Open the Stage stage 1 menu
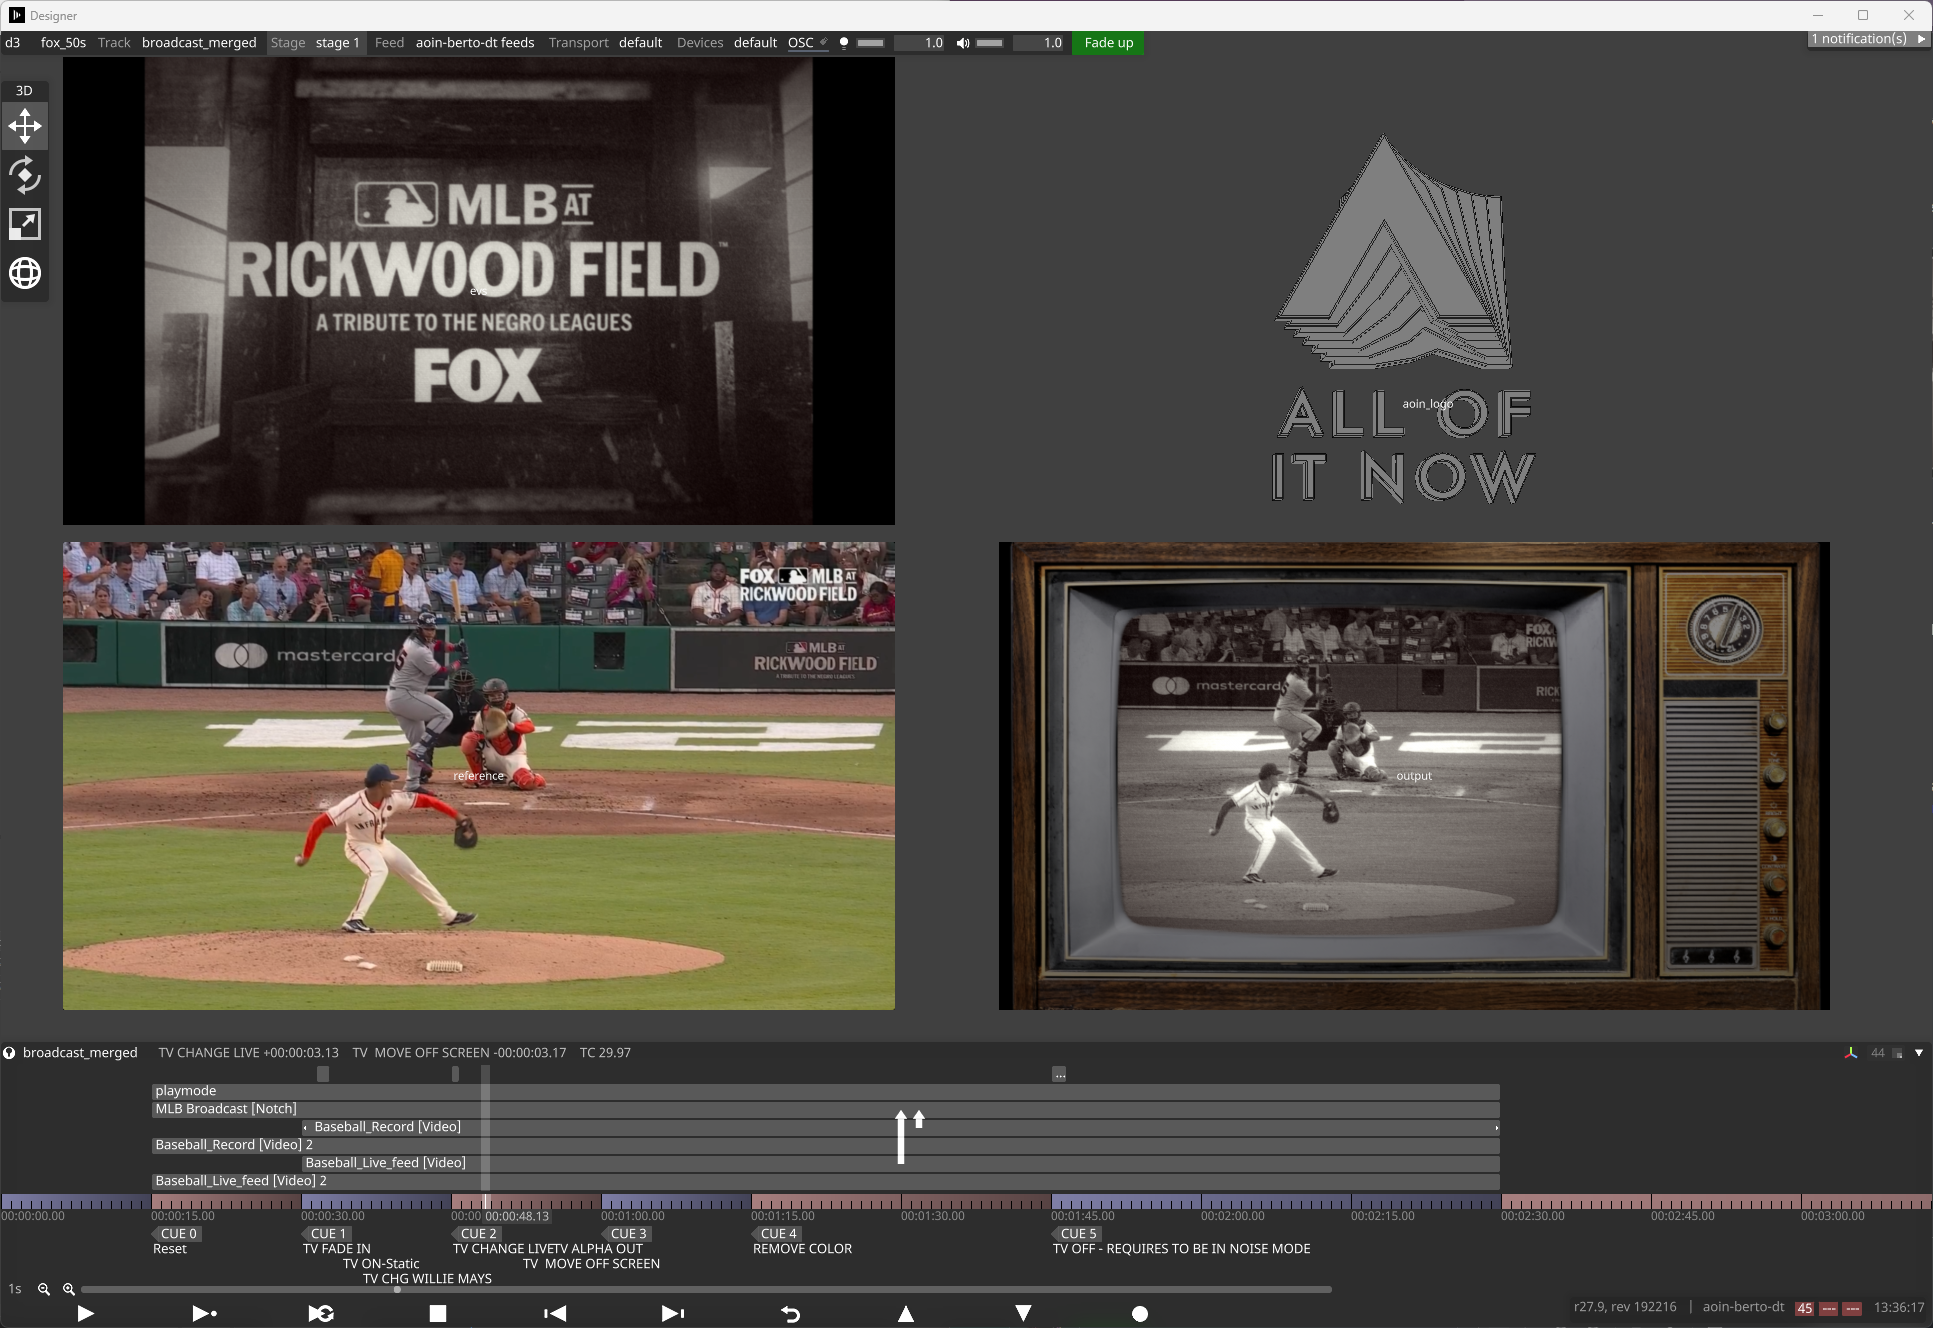Viewport: 1933px width, 1328px height. pyautogui.click(x=315, y=42)
